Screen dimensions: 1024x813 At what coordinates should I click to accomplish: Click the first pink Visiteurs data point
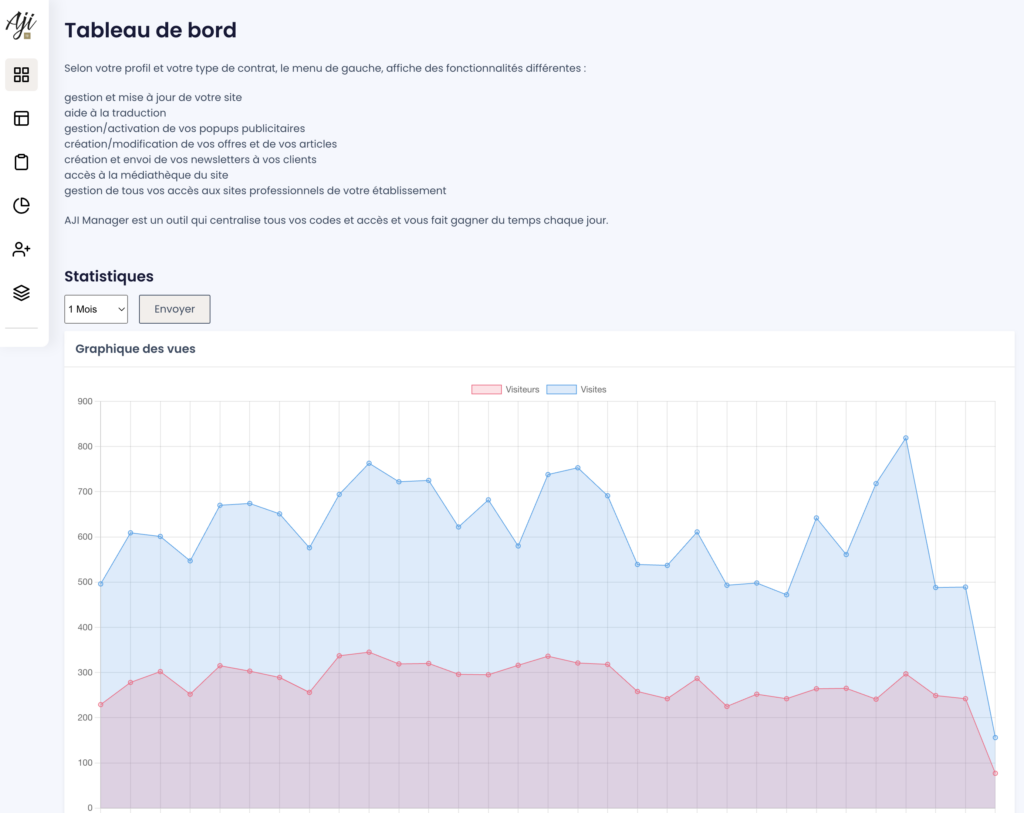pos(101,705)
